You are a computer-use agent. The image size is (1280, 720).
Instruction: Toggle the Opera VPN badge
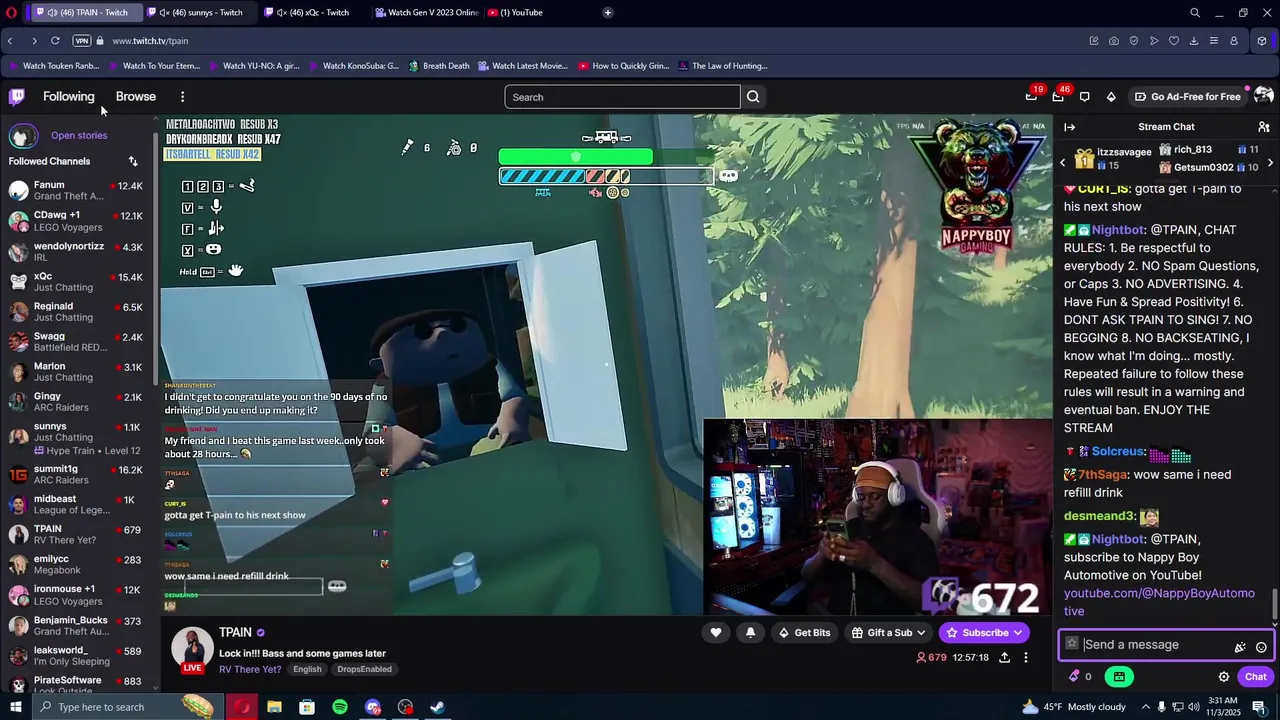click(x=82, y=41)
